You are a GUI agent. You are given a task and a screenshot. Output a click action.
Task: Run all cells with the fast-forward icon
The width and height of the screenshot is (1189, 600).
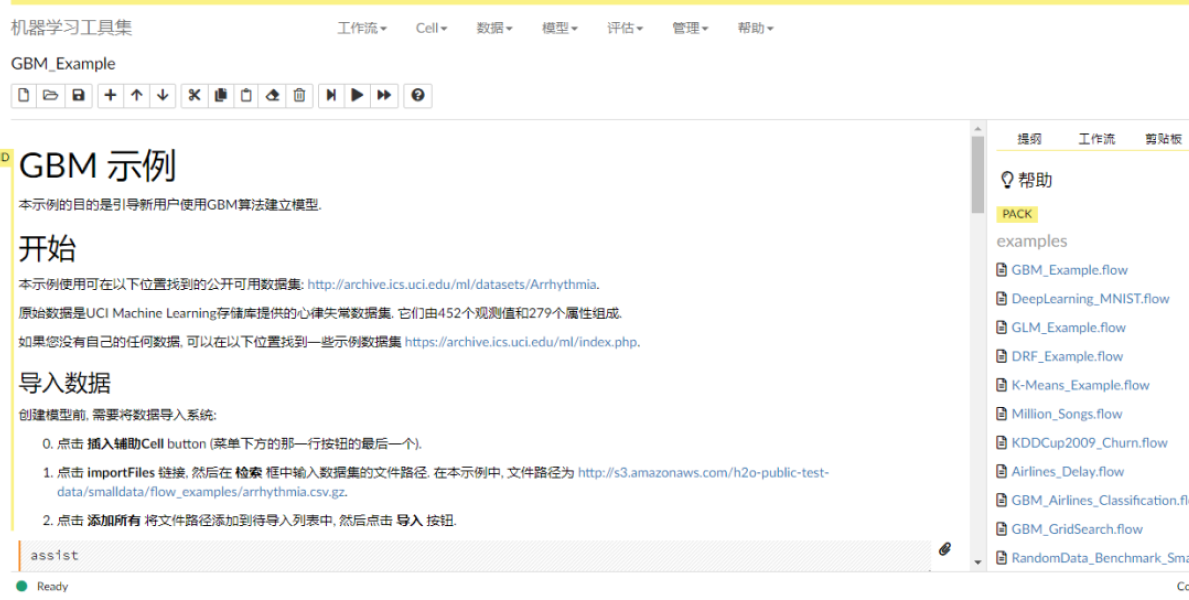384,96
